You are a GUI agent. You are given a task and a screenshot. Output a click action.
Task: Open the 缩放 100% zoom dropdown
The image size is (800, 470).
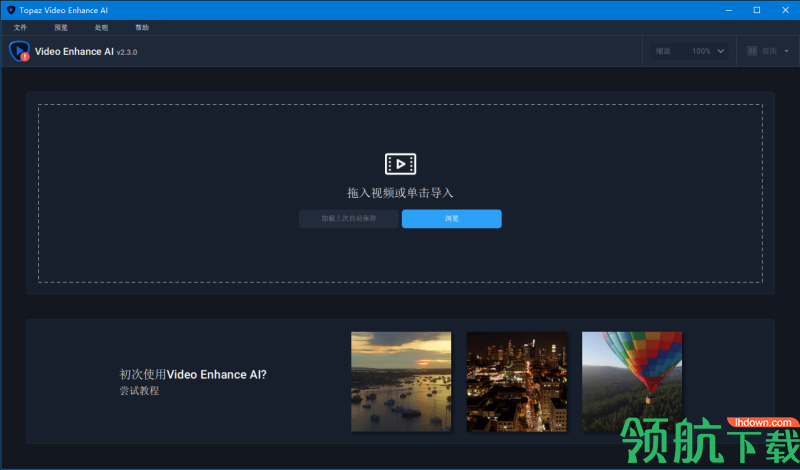[689, 51]
